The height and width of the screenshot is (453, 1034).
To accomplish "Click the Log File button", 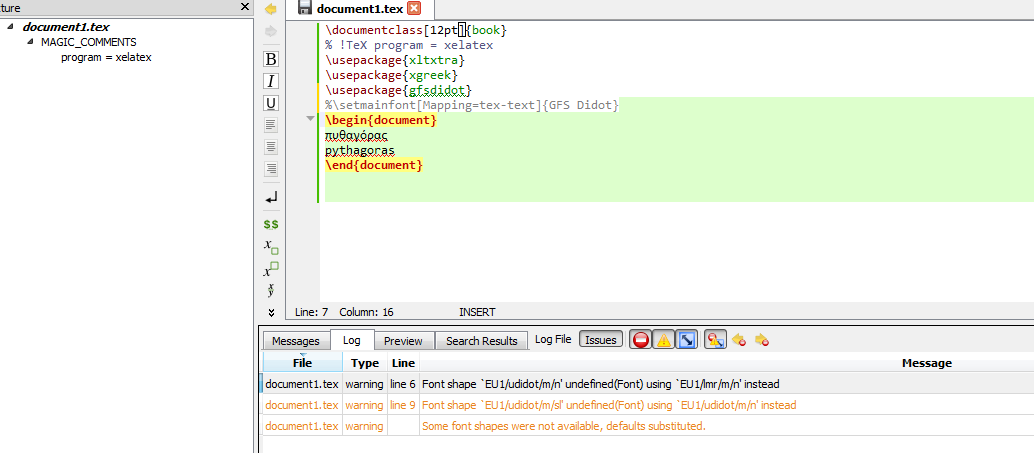I will point(553,340).
